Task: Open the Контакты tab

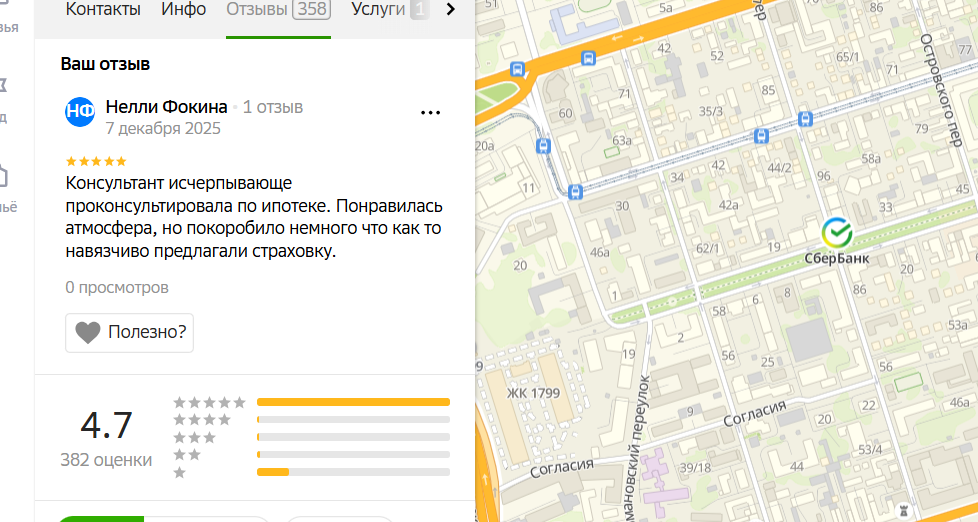Action: tap(103, 9)
